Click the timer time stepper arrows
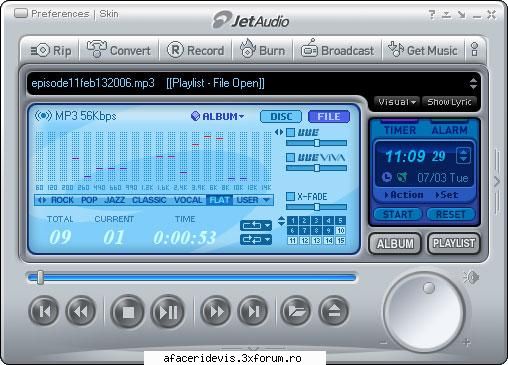508x365 pixels. 463,156
